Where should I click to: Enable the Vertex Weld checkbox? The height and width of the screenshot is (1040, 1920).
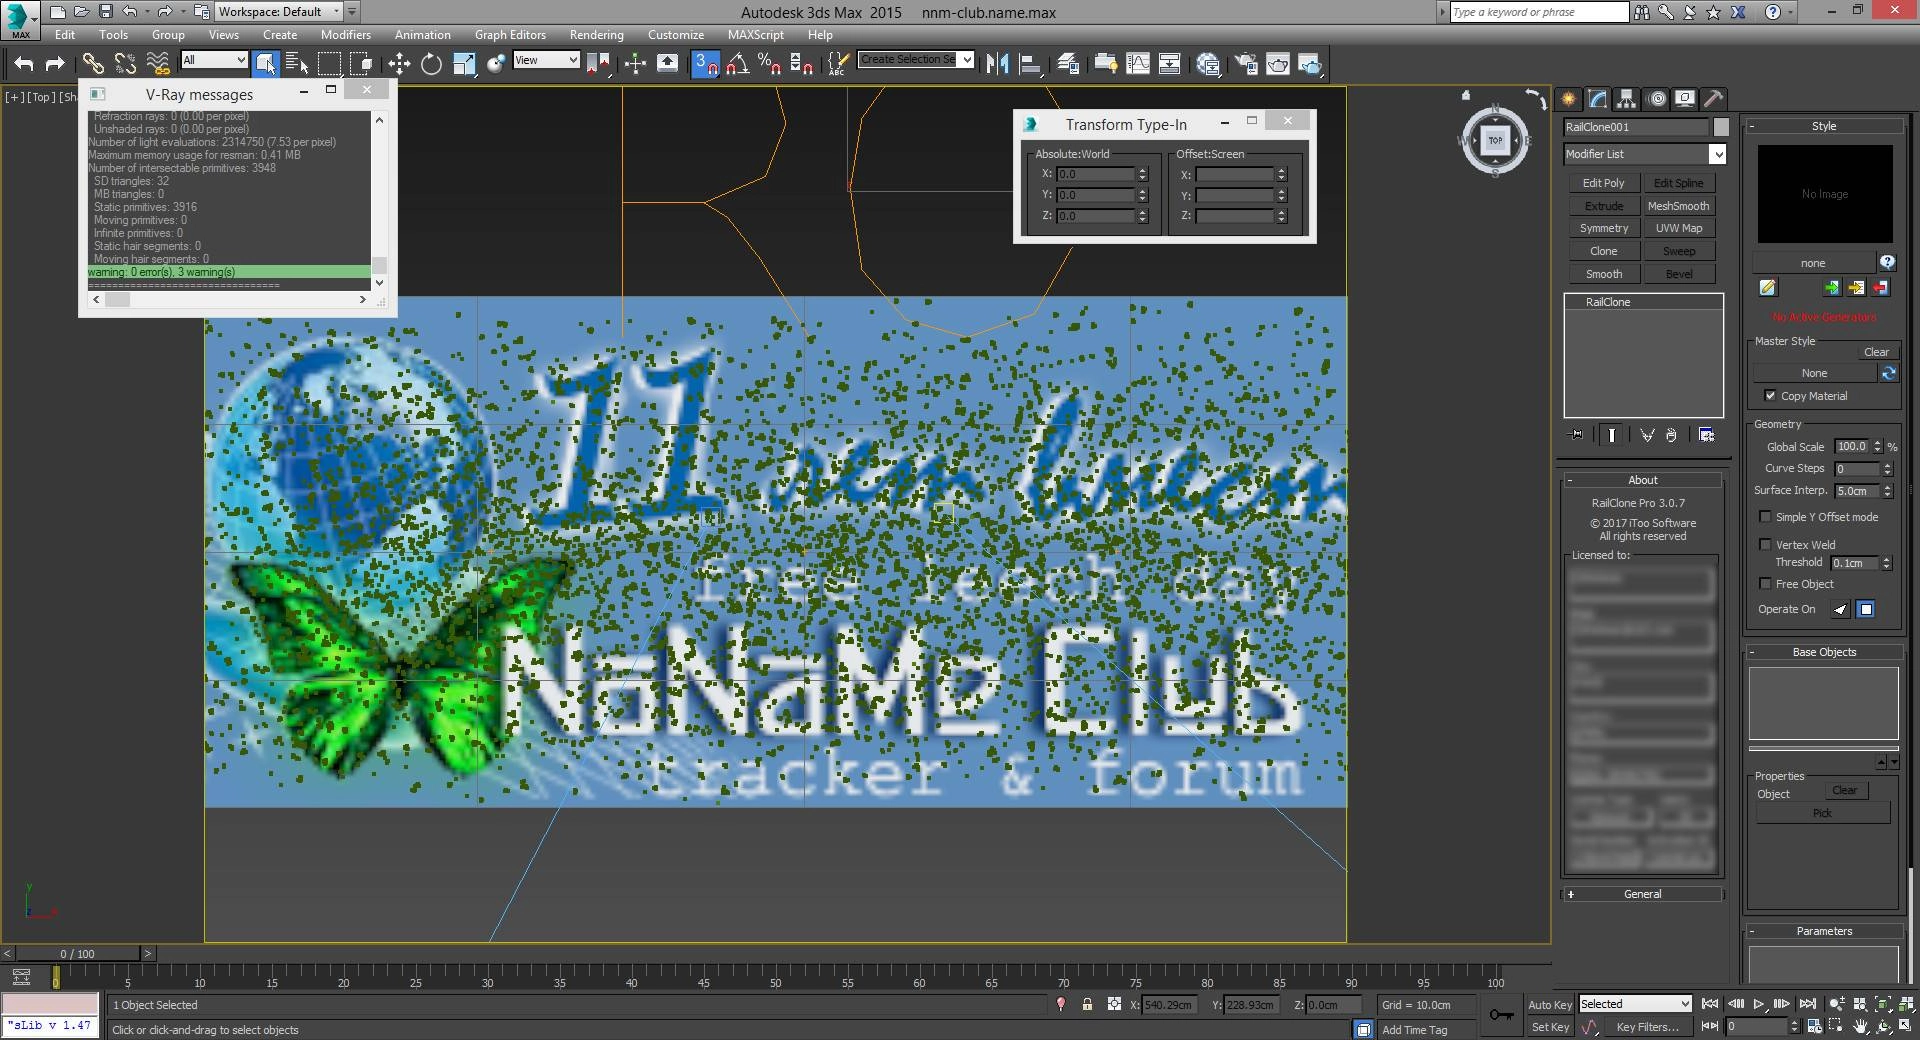pos(1765,545)
